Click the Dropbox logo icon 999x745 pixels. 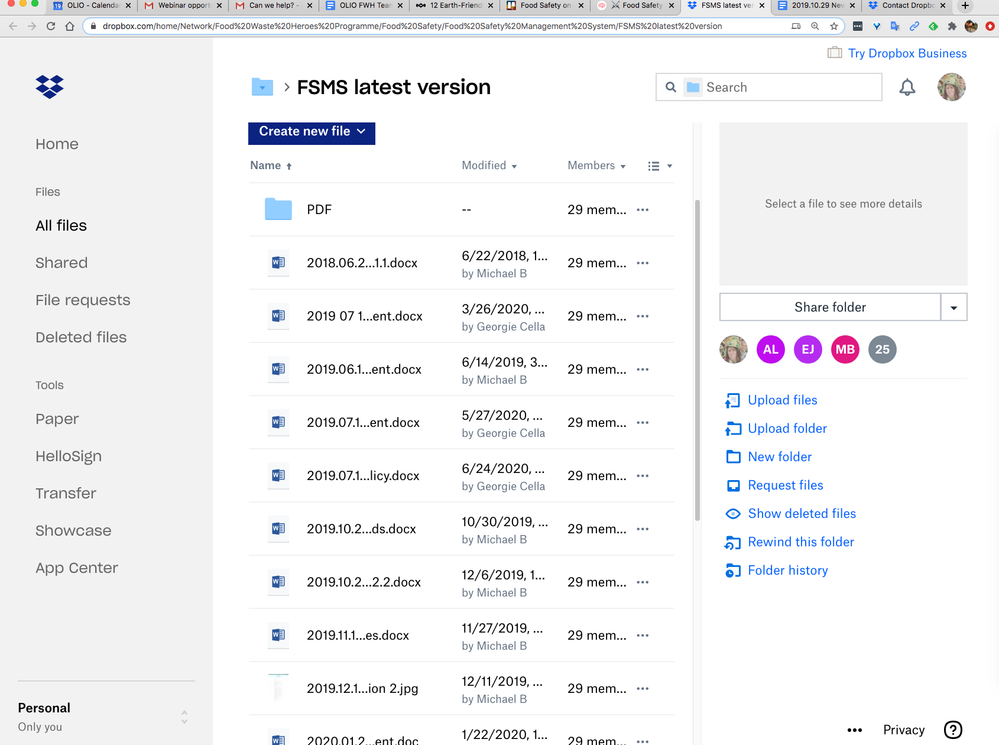pyautogui.click(x=50, y=87)
